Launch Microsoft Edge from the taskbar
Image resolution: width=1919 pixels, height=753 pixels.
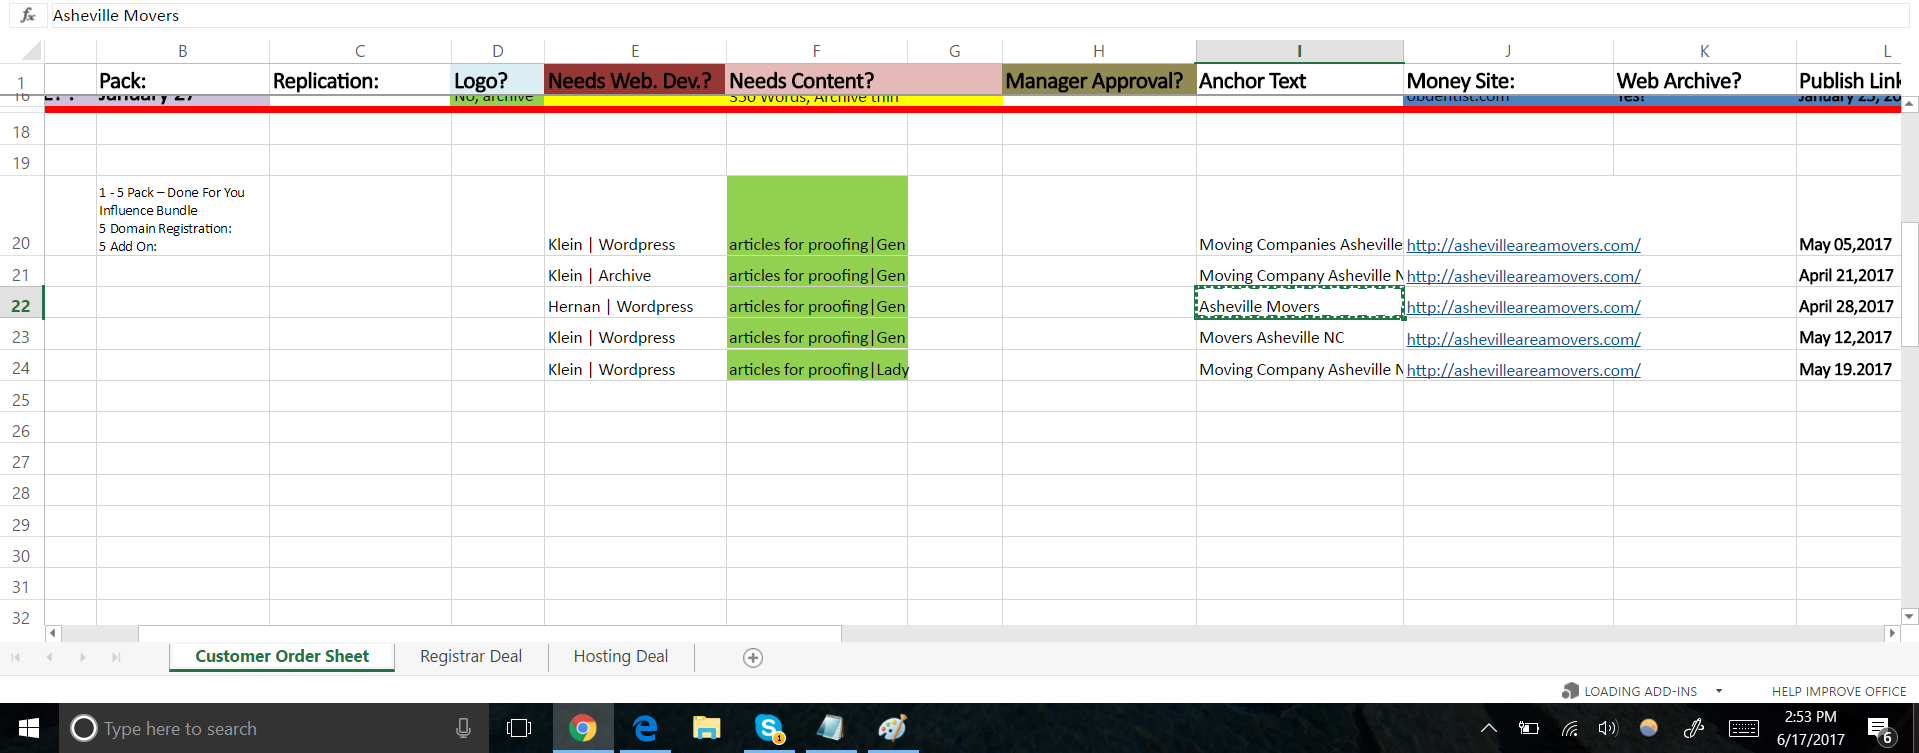(x=645, y=728)
